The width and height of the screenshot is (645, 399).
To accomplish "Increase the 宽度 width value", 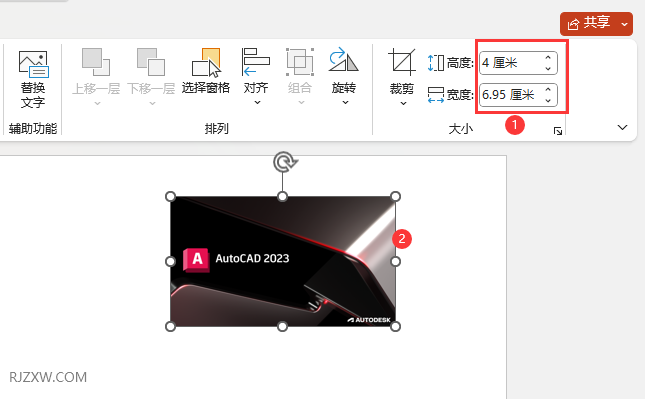I will [548, 89].
